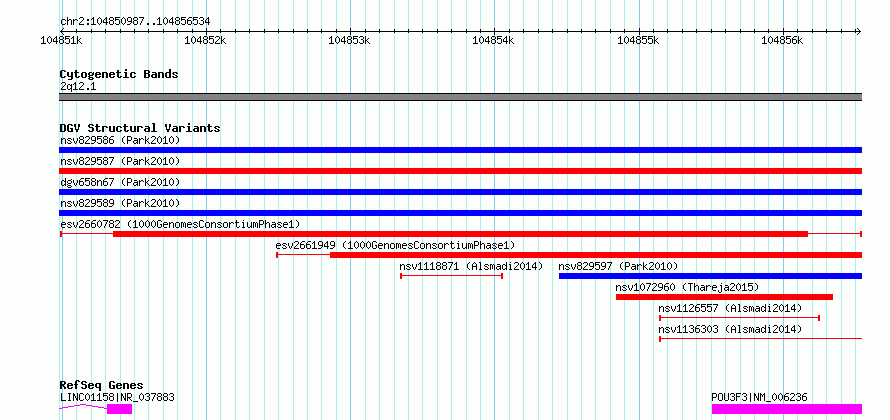The image size is (890, 420).
Task: Open variant label nsv829589 (Park2010)
Action: pos(120,203)
